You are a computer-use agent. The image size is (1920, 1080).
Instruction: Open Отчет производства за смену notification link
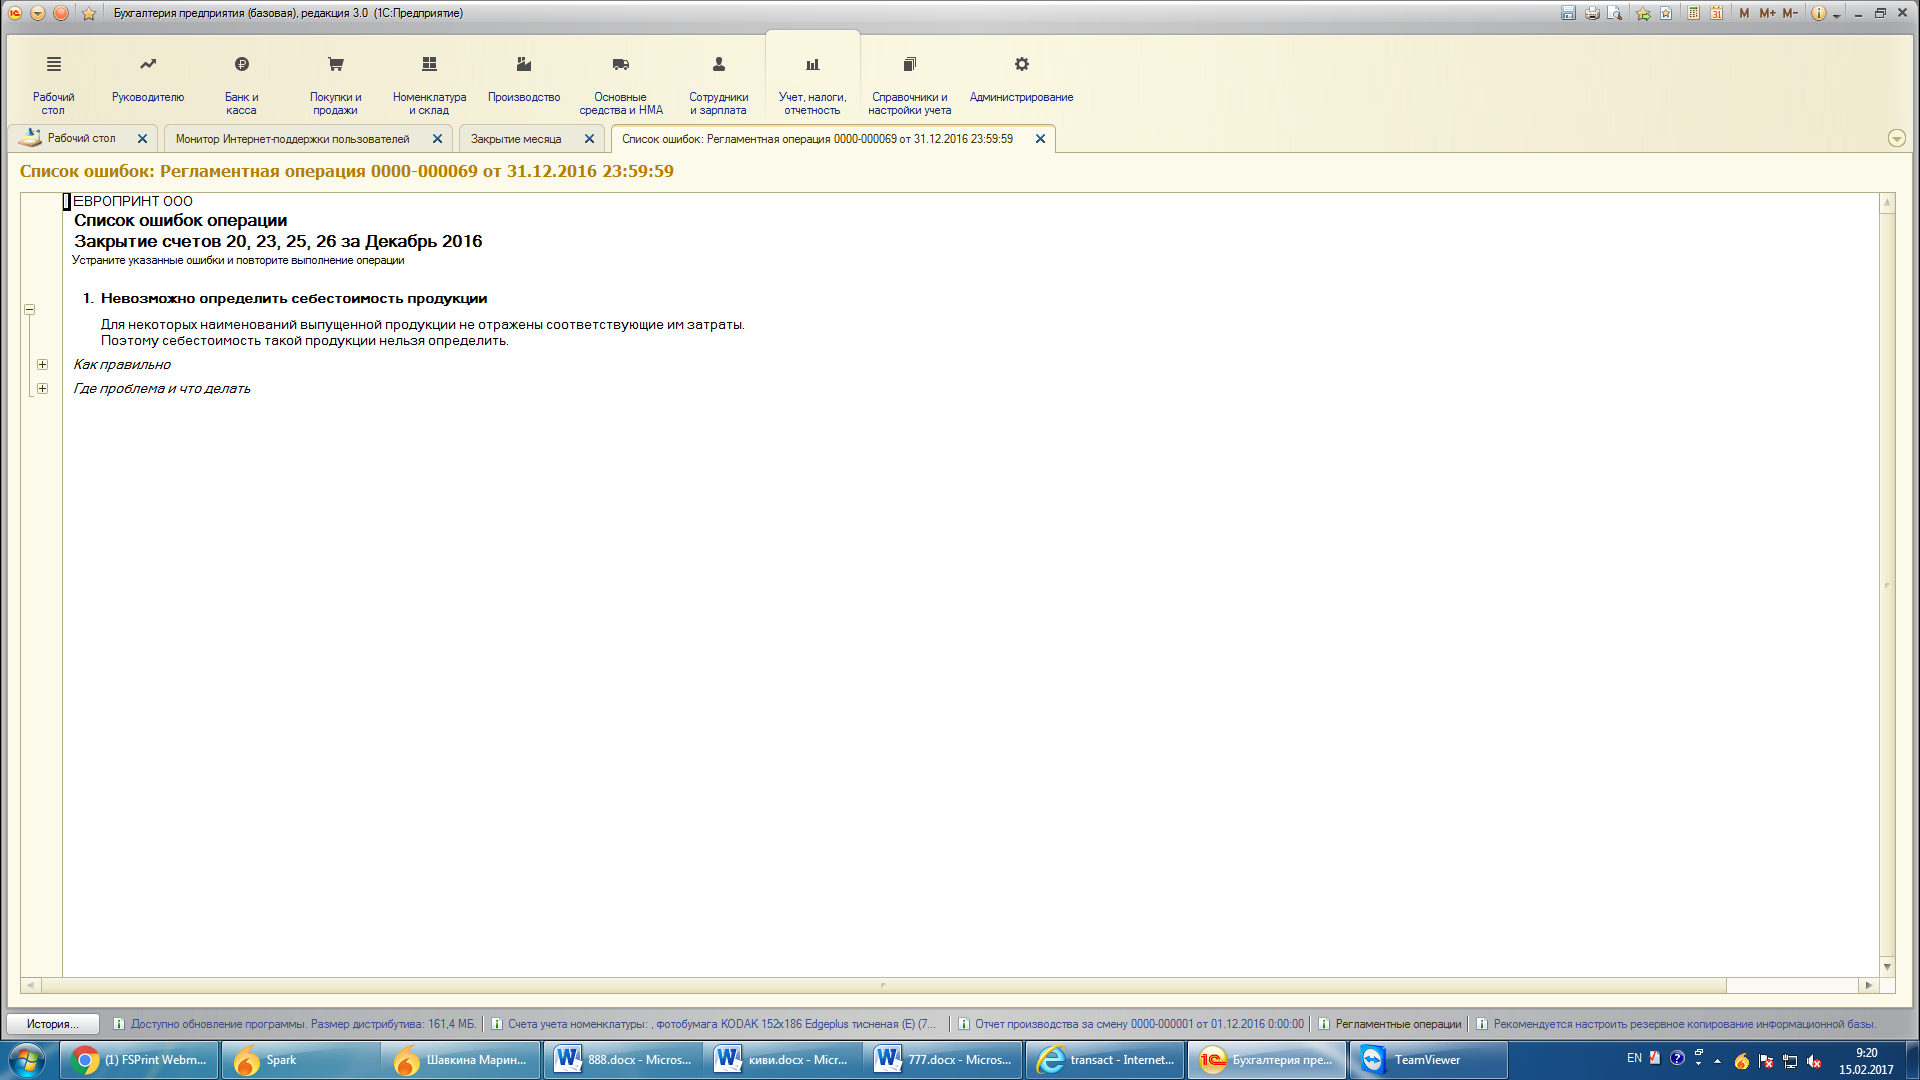point(1139,1024)
